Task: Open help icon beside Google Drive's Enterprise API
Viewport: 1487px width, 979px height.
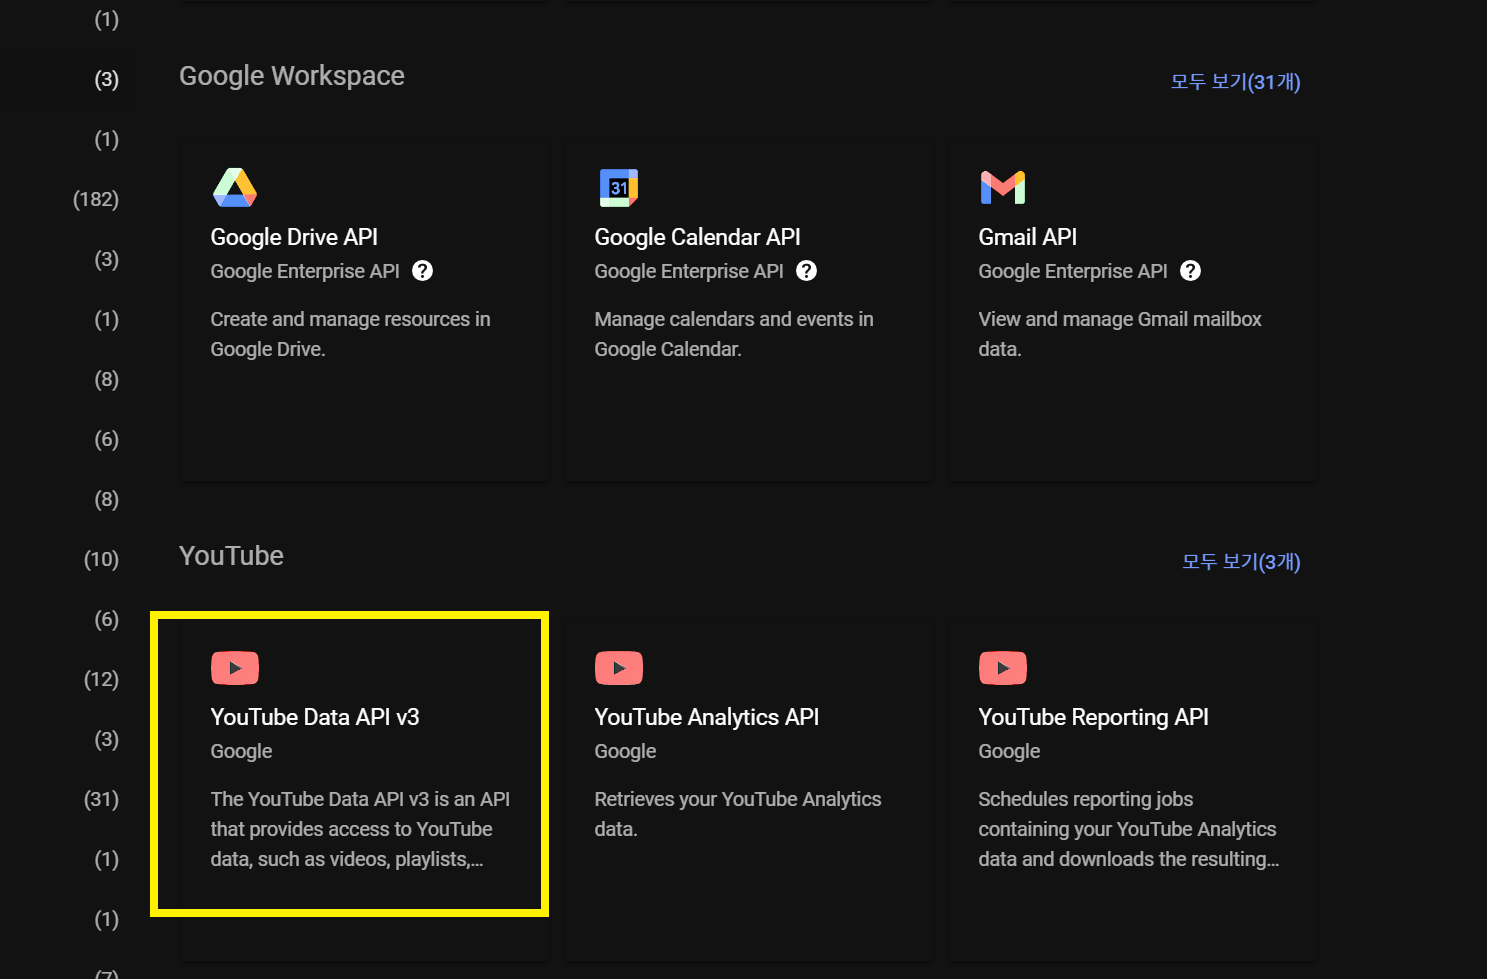Action: [423, 271]
